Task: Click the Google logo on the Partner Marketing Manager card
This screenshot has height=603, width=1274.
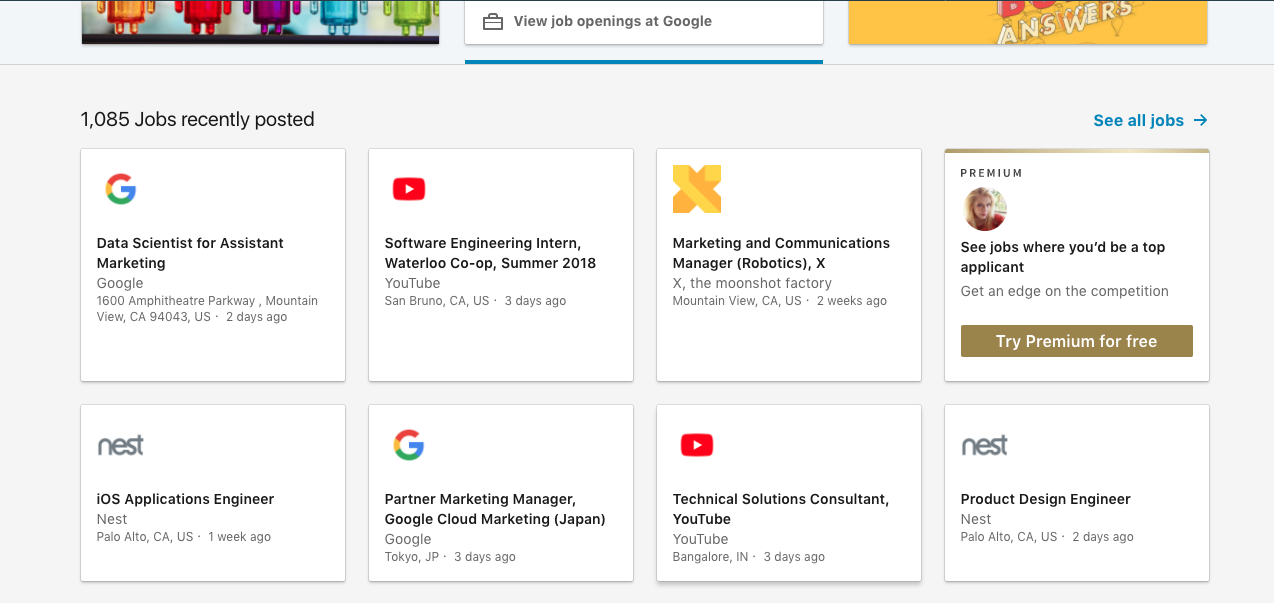Action: coord(408,445)
